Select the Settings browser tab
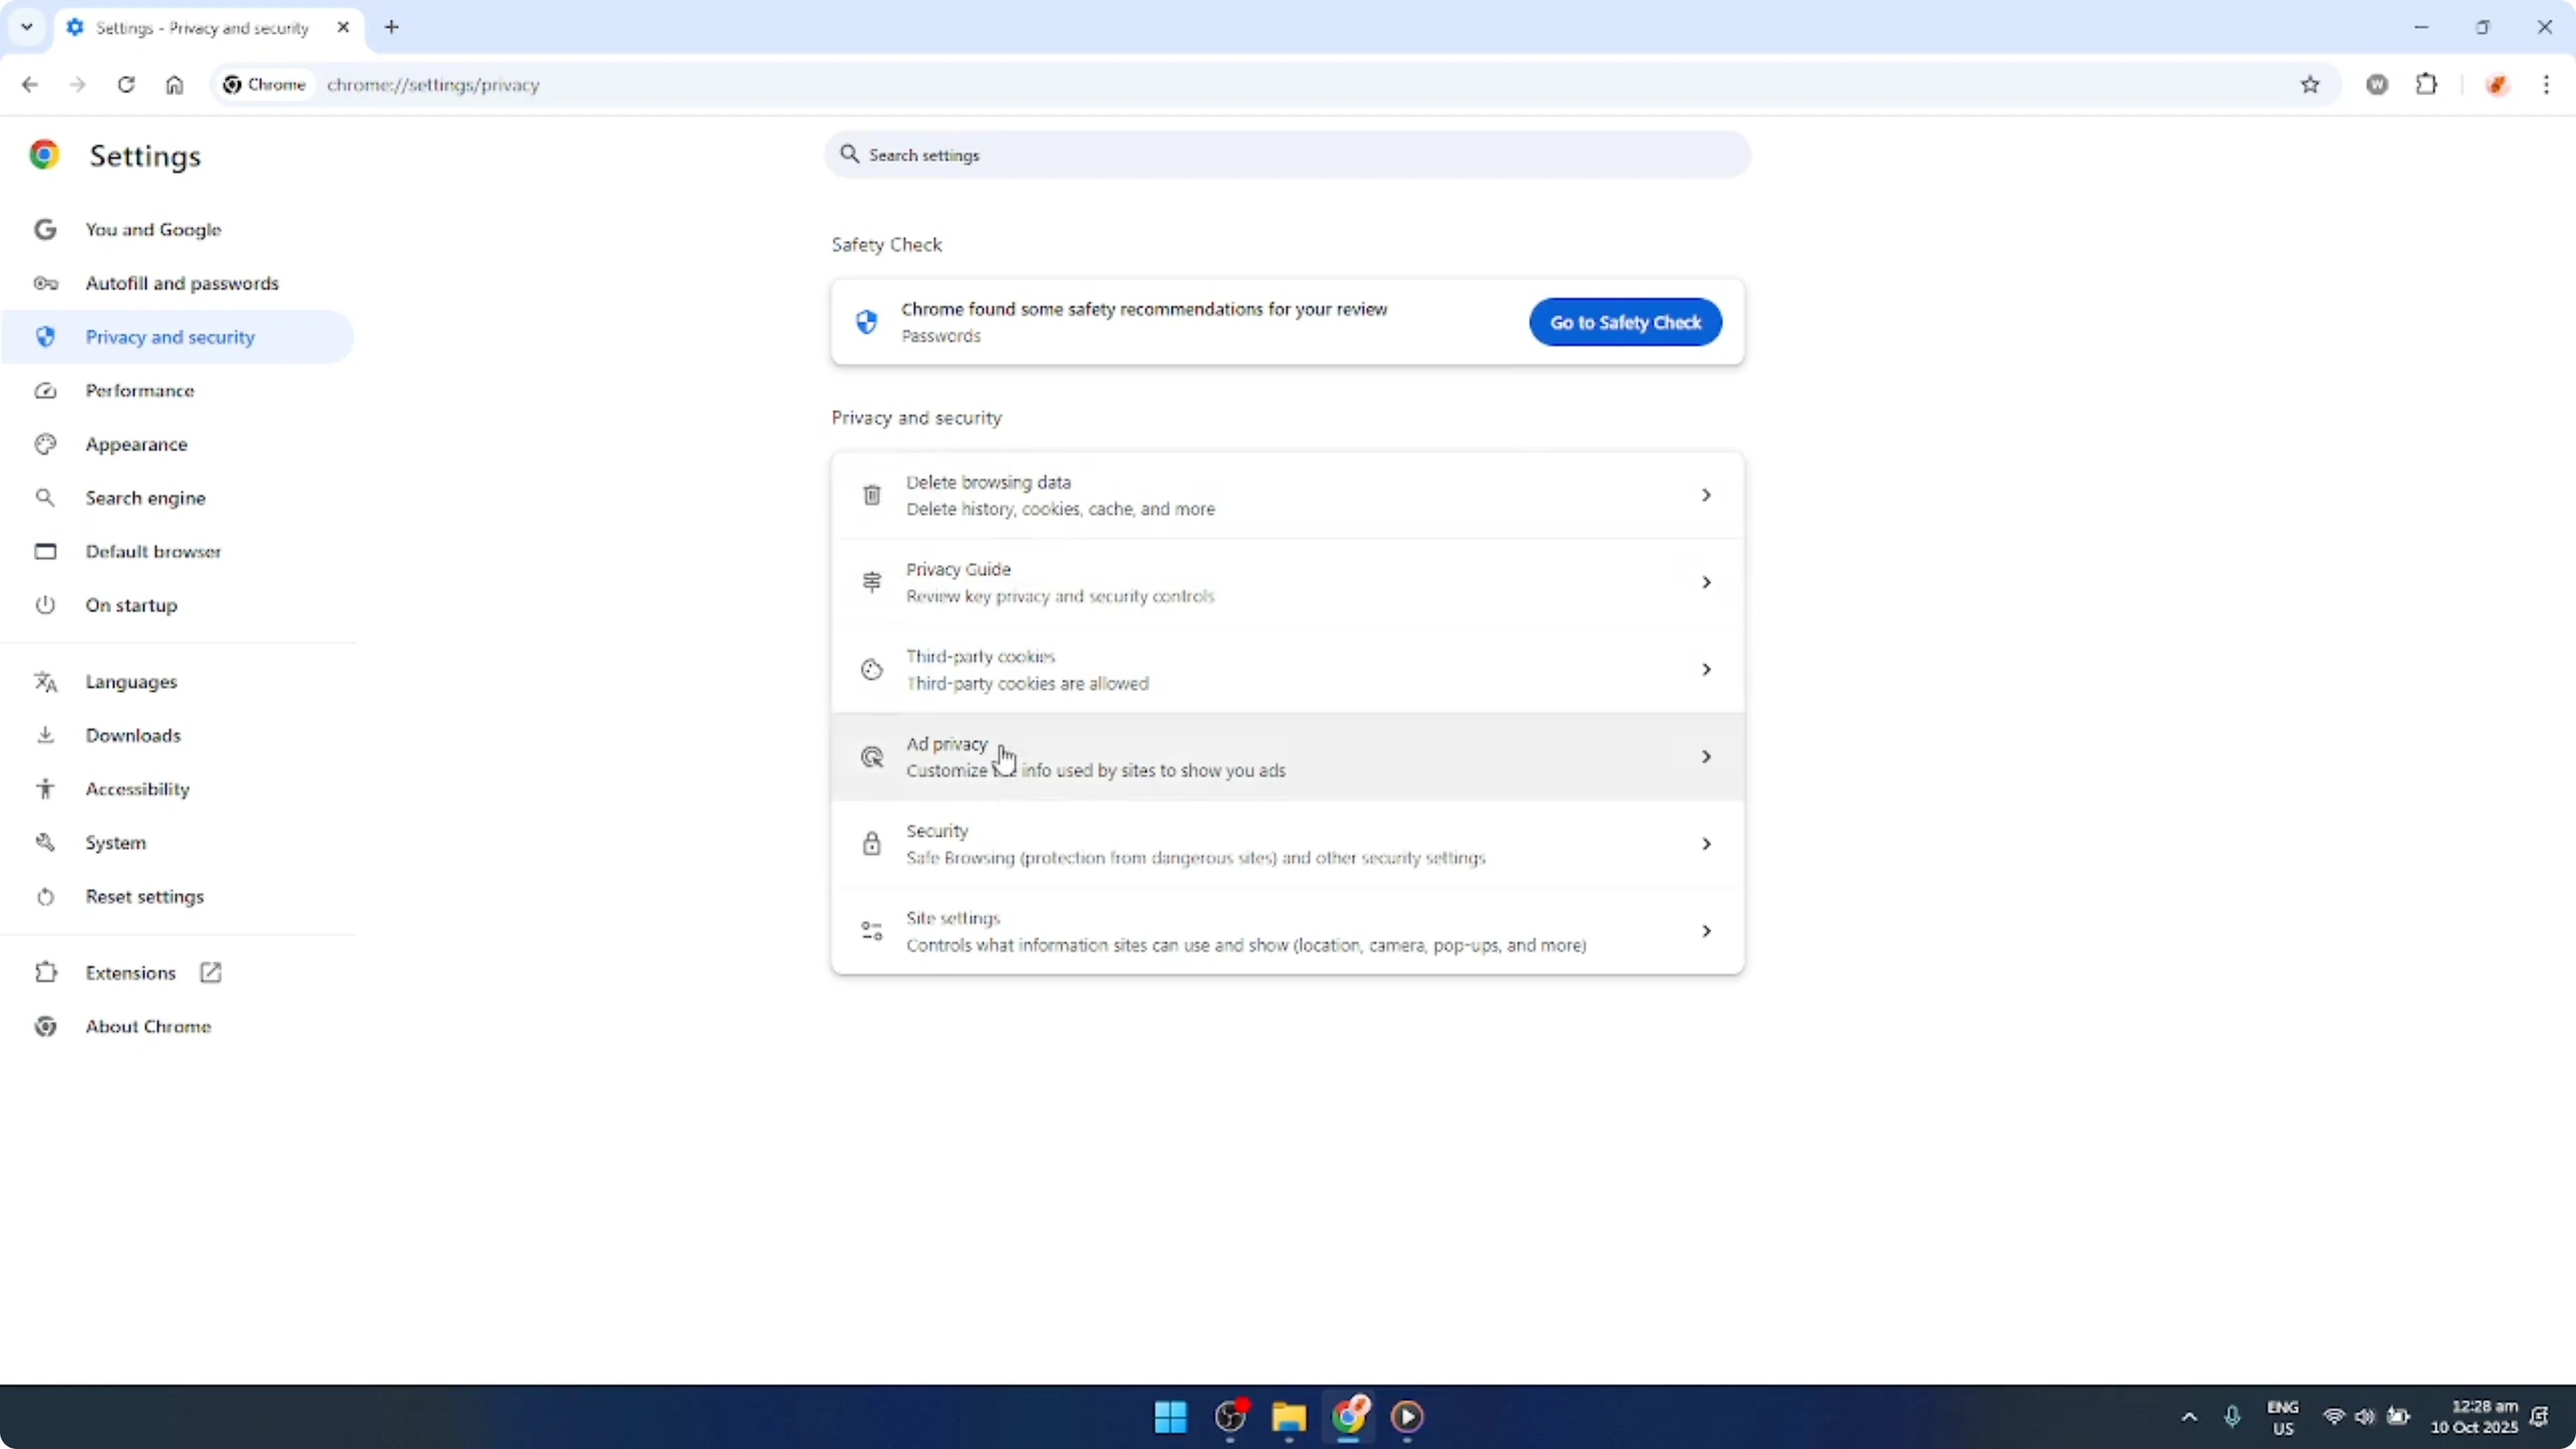Screen dimensions: 2576x1449 tap(200, 28)
